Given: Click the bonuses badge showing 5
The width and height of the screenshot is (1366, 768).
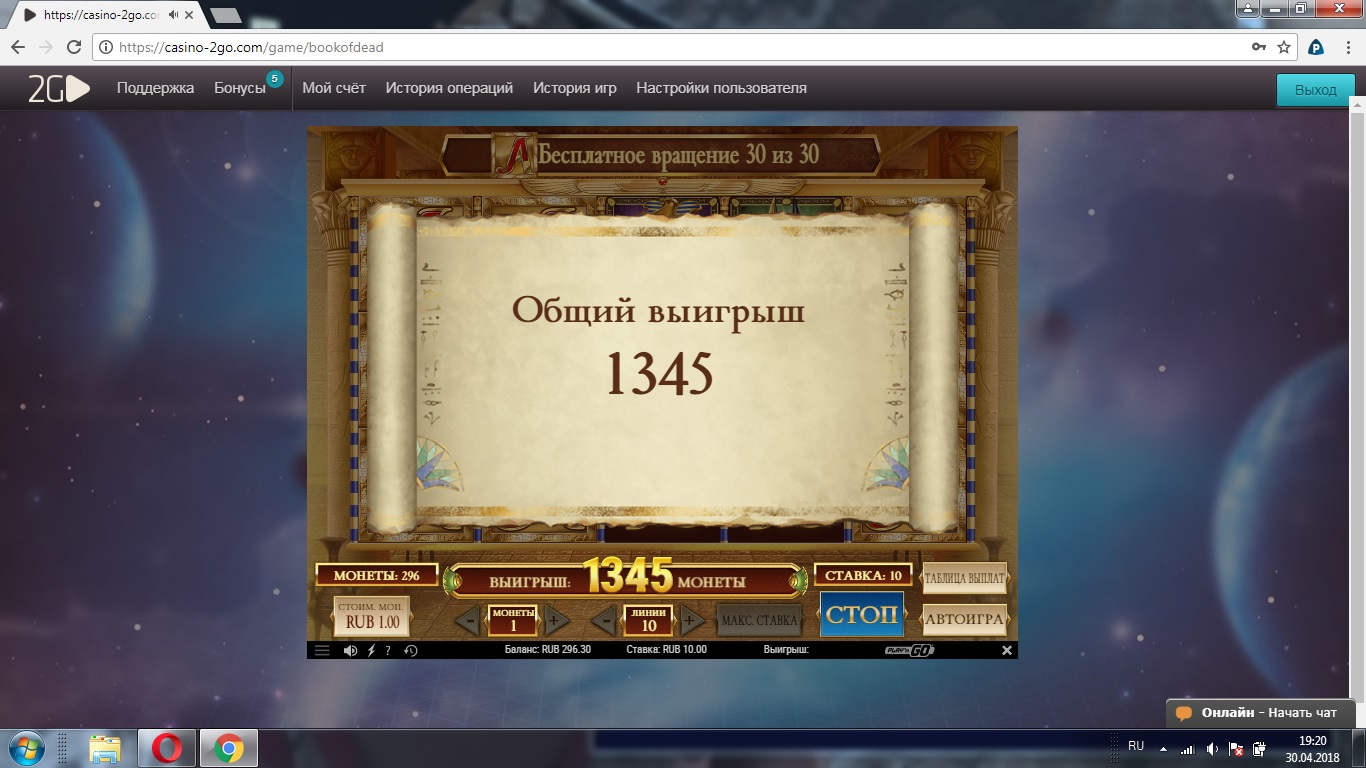Looking at the screenshot, I should 274,79.
